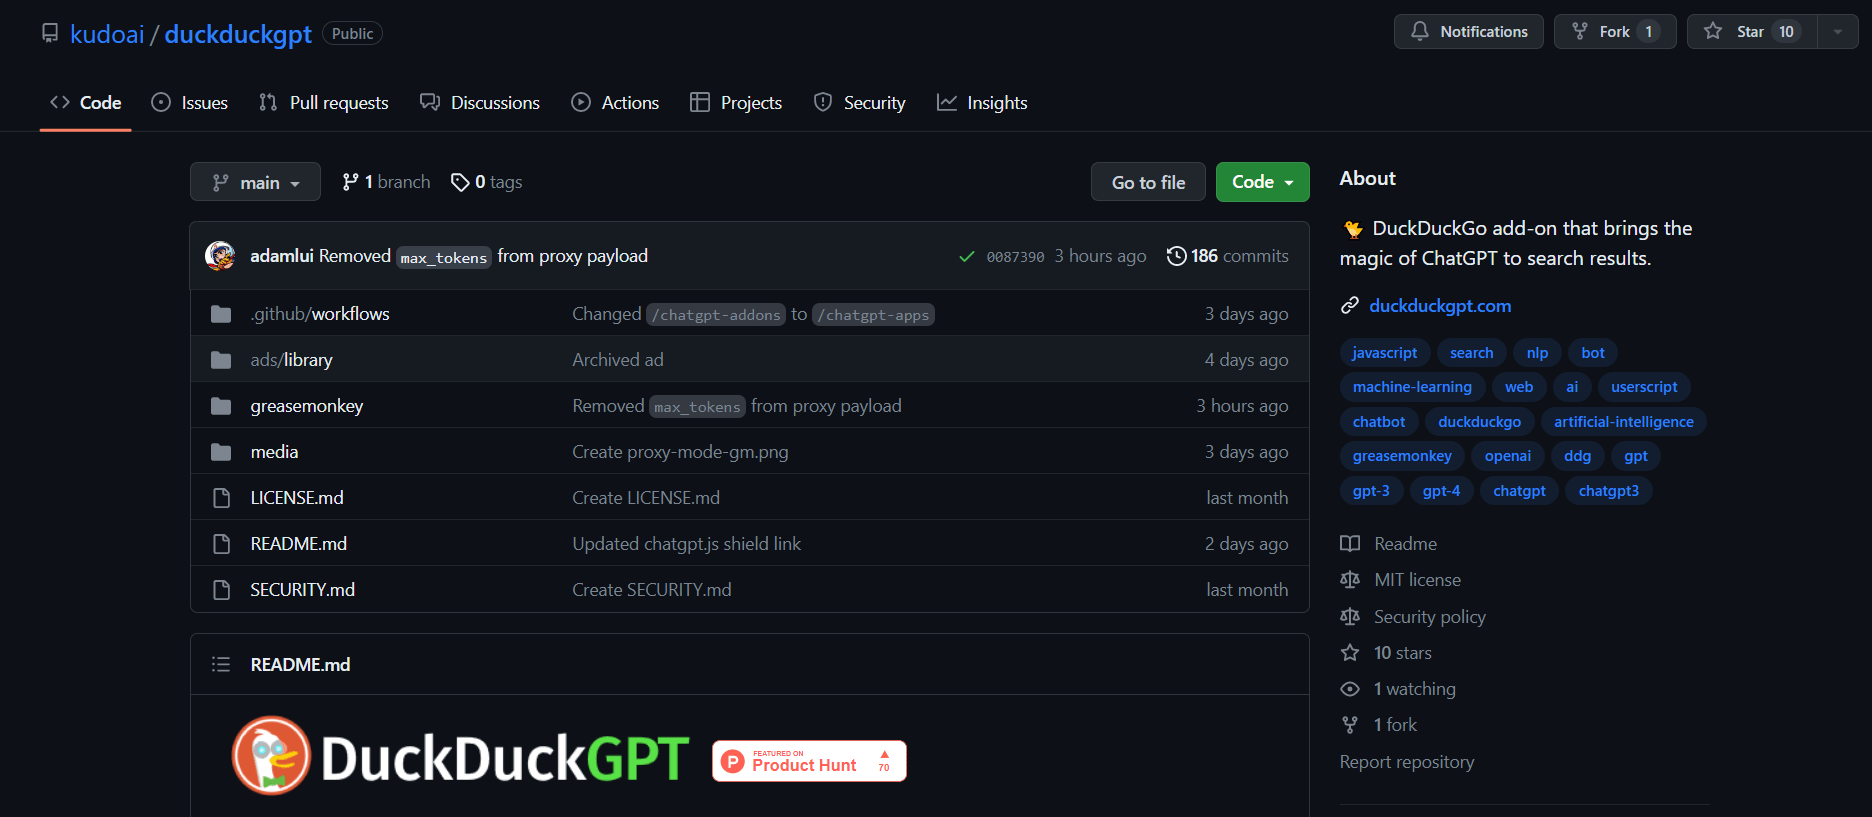1872x817 pixels.
Task: View the 10 stars link
Action: point(1386,653)
